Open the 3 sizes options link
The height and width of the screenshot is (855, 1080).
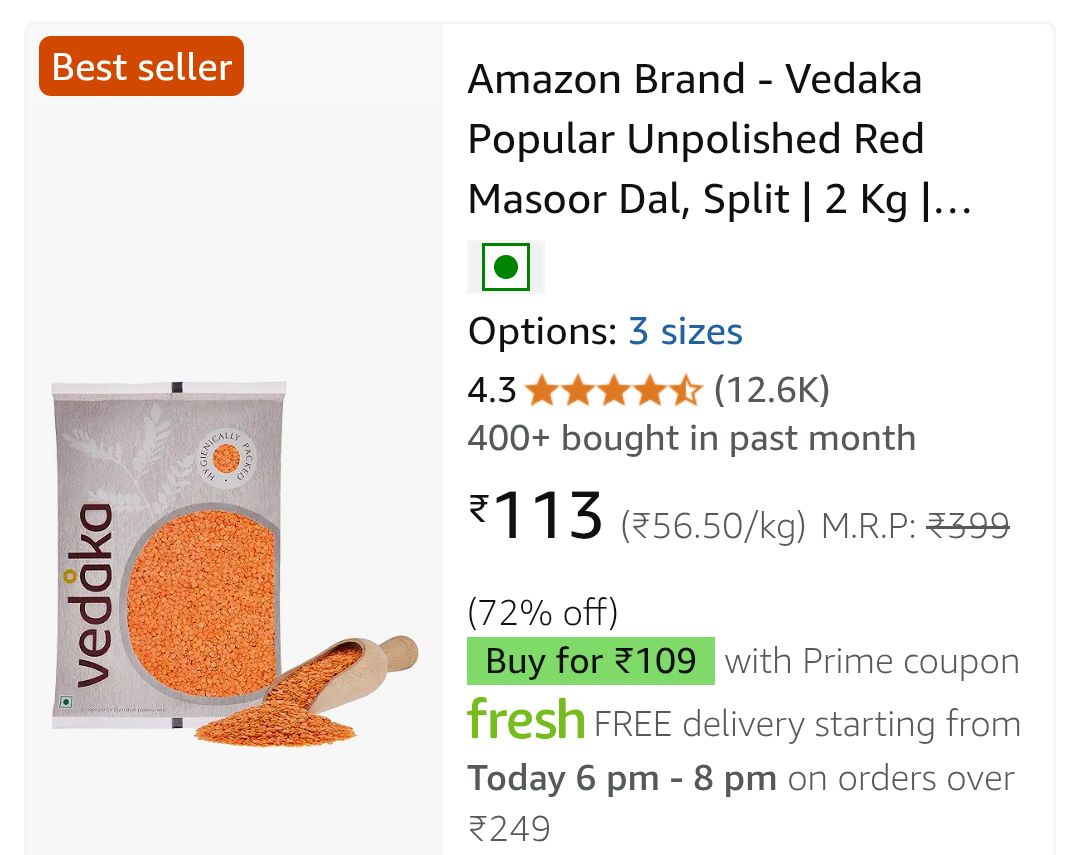(x=685, y=332)
